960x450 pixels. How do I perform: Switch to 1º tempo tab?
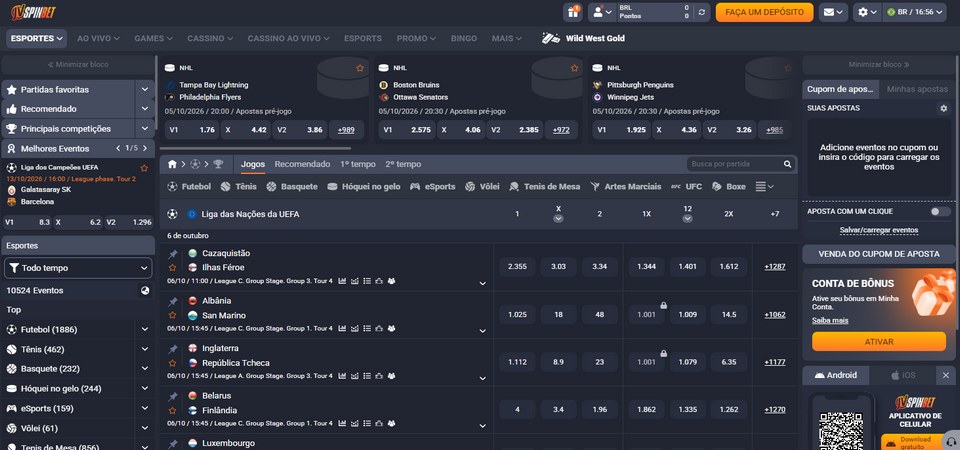click(x=358, y=164)
